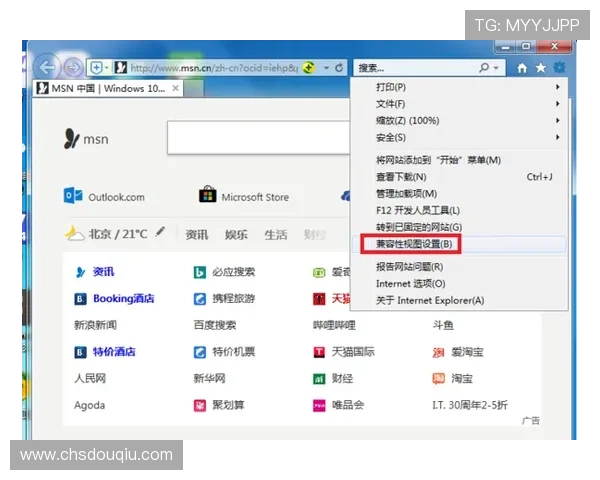Select F12 开发人员工具(L) menu item
This screenshot has height=480, width=600.
[x=459, y=211]
